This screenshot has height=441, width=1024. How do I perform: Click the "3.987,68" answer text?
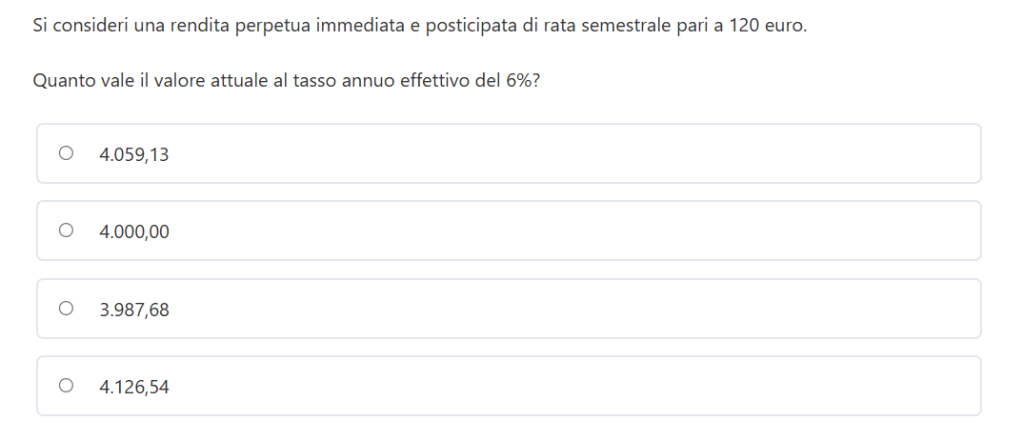pos(134,310)
